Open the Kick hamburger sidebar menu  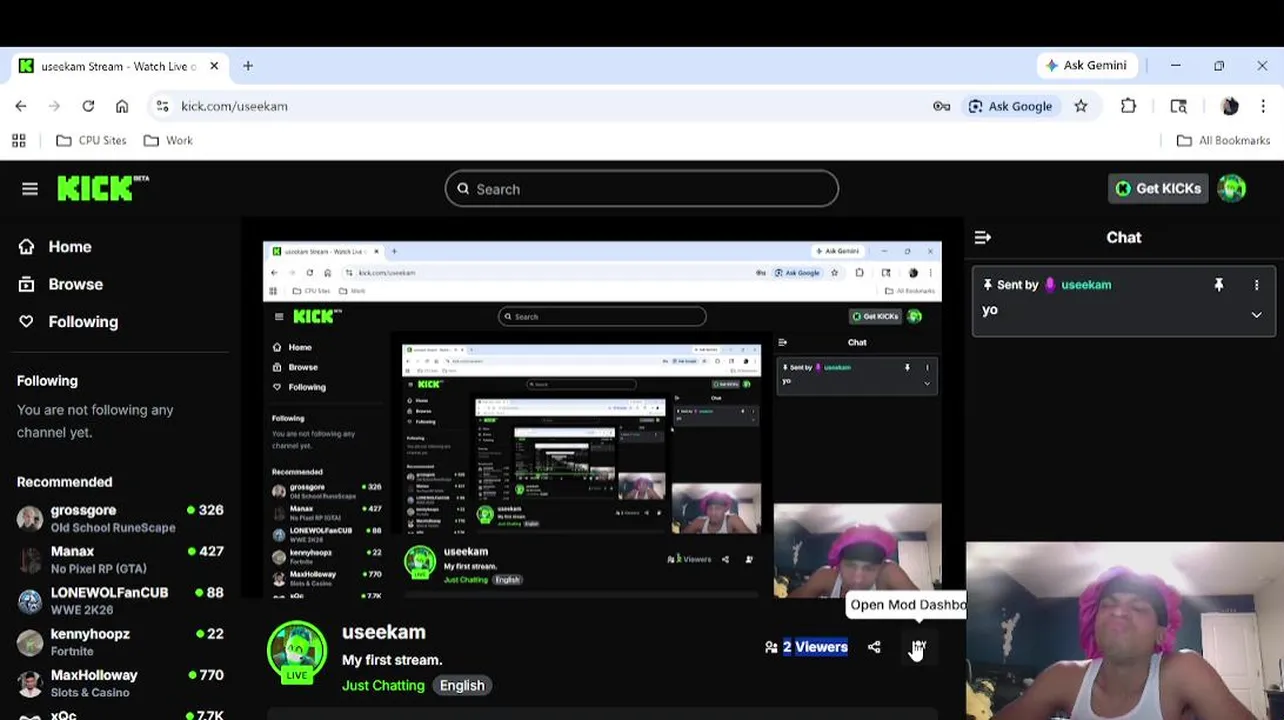(30, 189)
